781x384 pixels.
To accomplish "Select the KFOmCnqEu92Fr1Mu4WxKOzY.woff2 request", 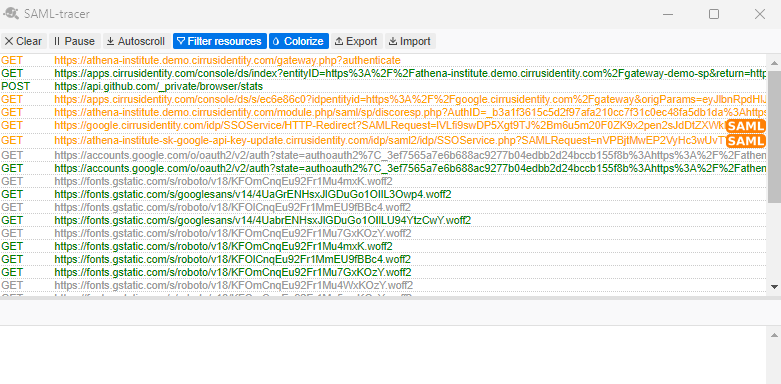I will point(384,285).
